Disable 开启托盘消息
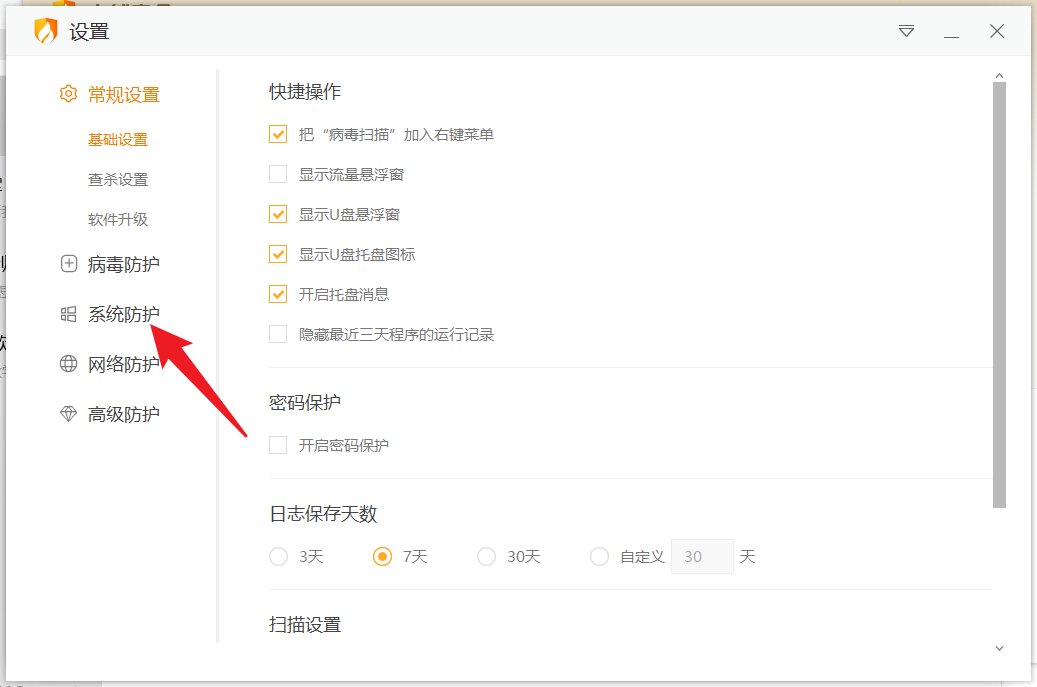 pos(277,294)
